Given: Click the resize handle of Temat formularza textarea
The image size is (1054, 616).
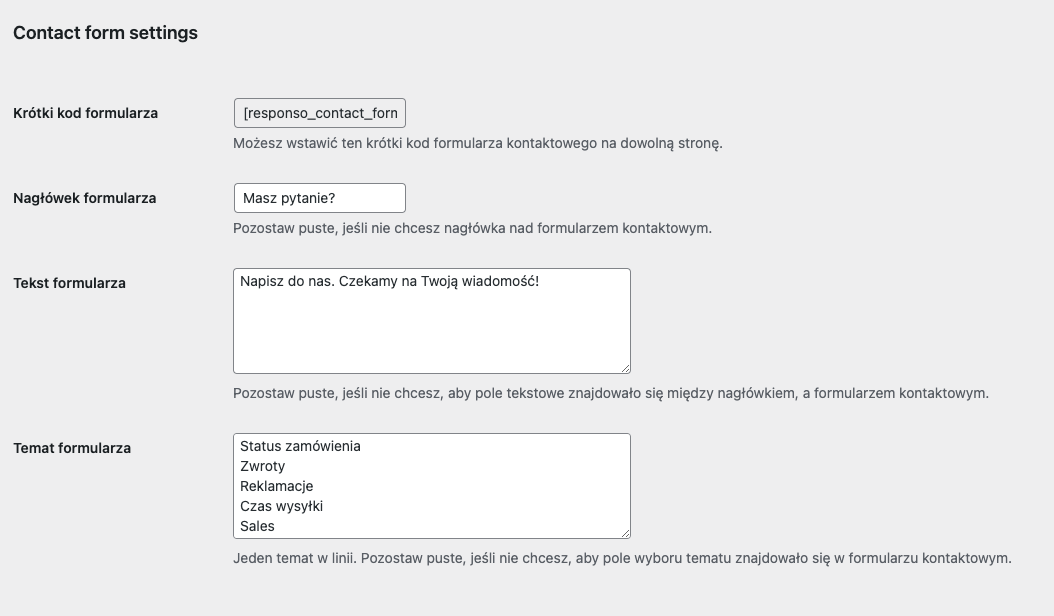Looking at the screenshot, I should pyautogui.click(x=625, y=533).
